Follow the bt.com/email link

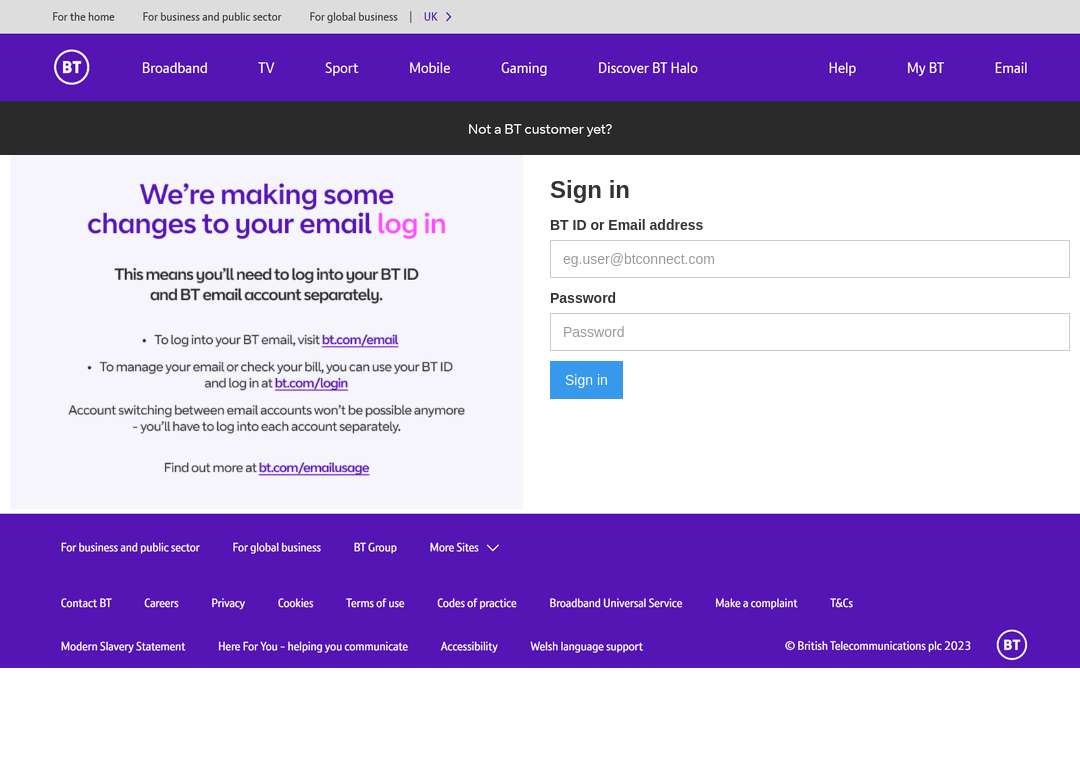360,340
